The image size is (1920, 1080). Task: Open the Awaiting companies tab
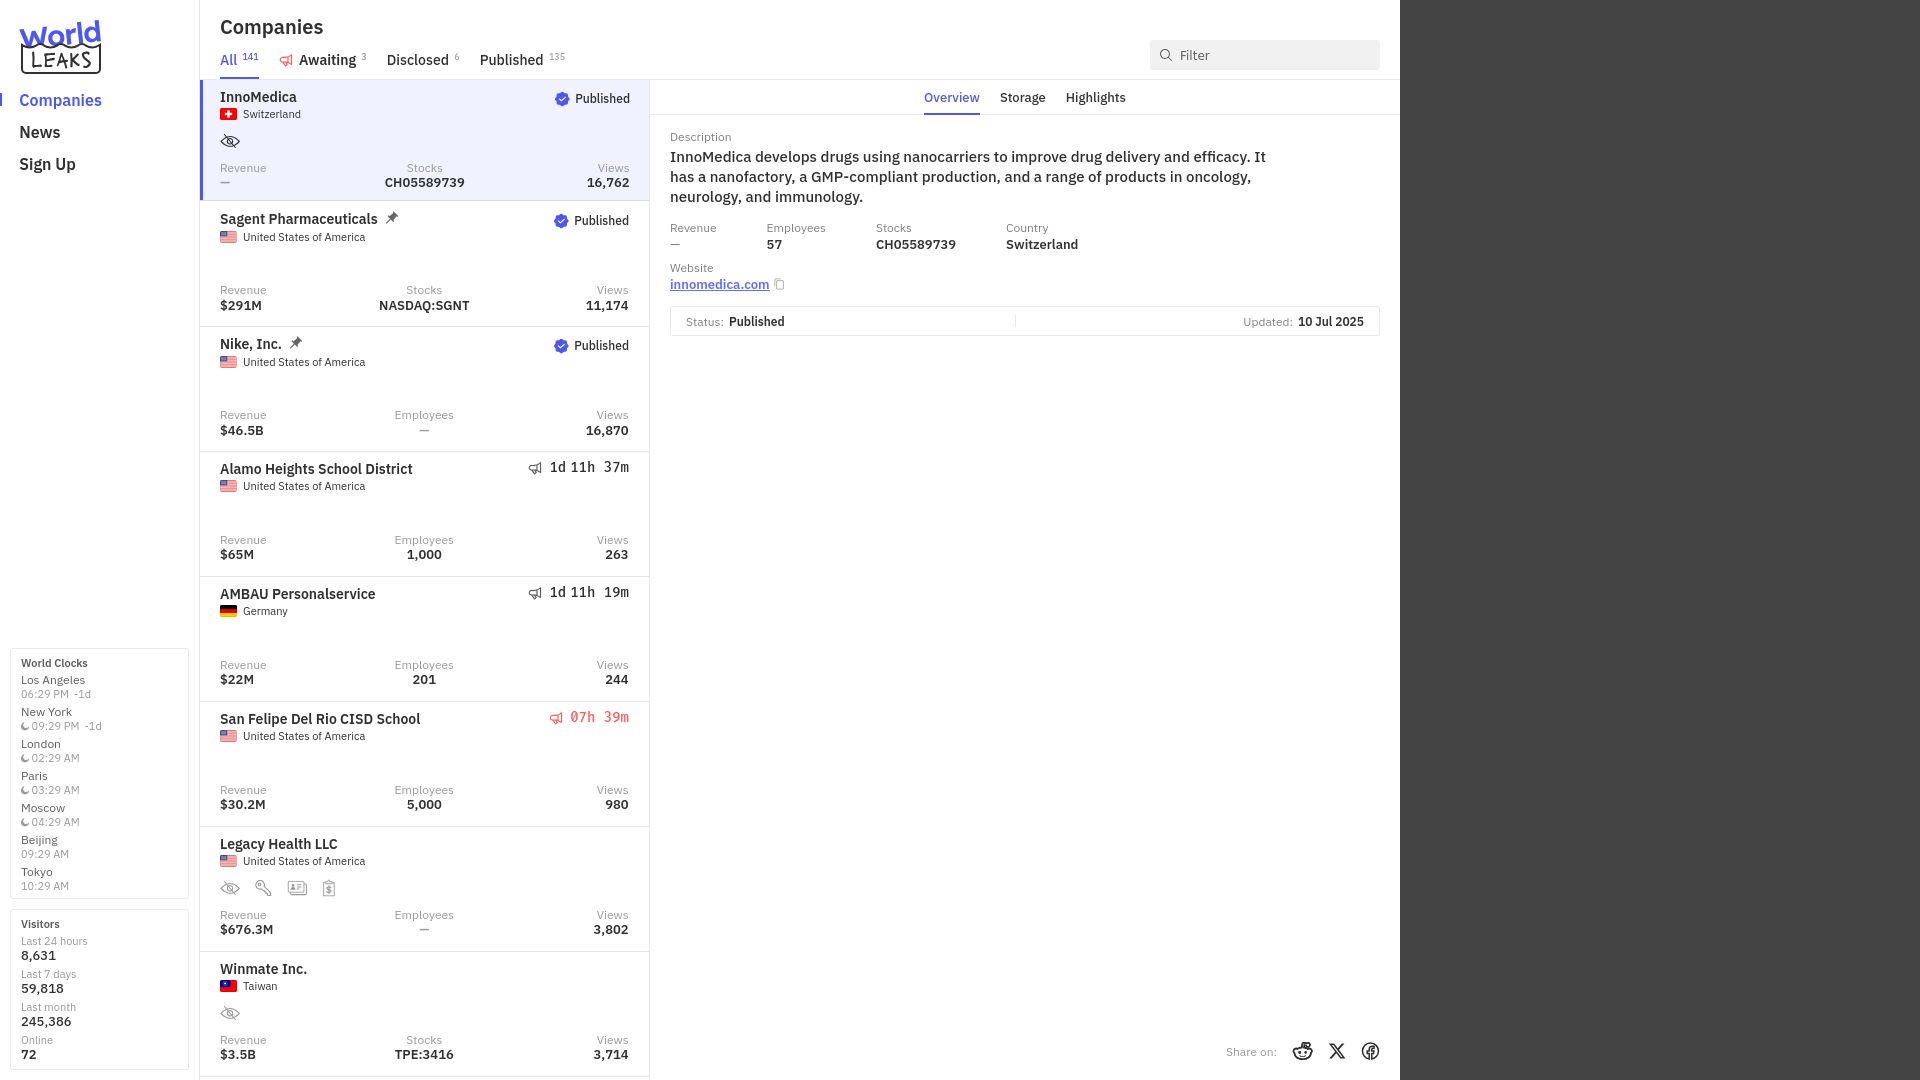click(323, 60)
